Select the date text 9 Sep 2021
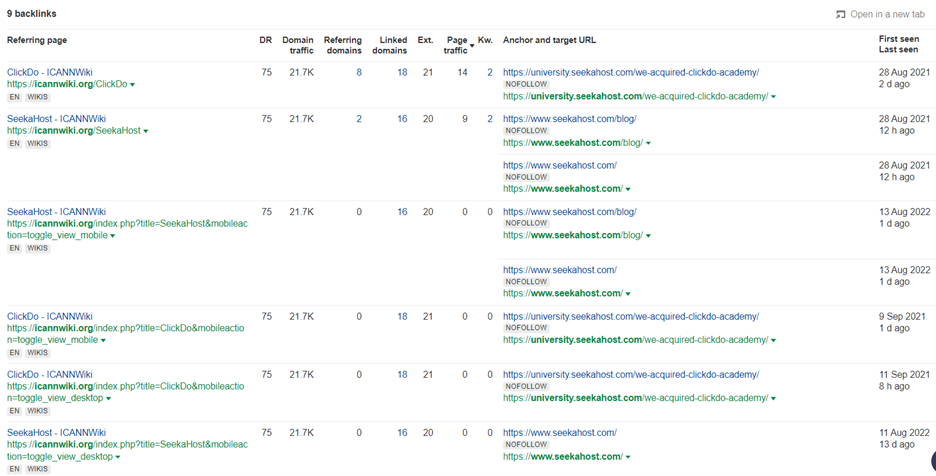 point(902,317)
